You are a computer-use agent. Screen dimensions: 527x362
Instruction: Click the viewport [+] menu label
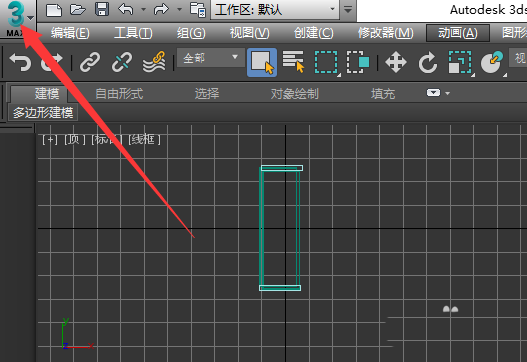[x=50, y=139]
